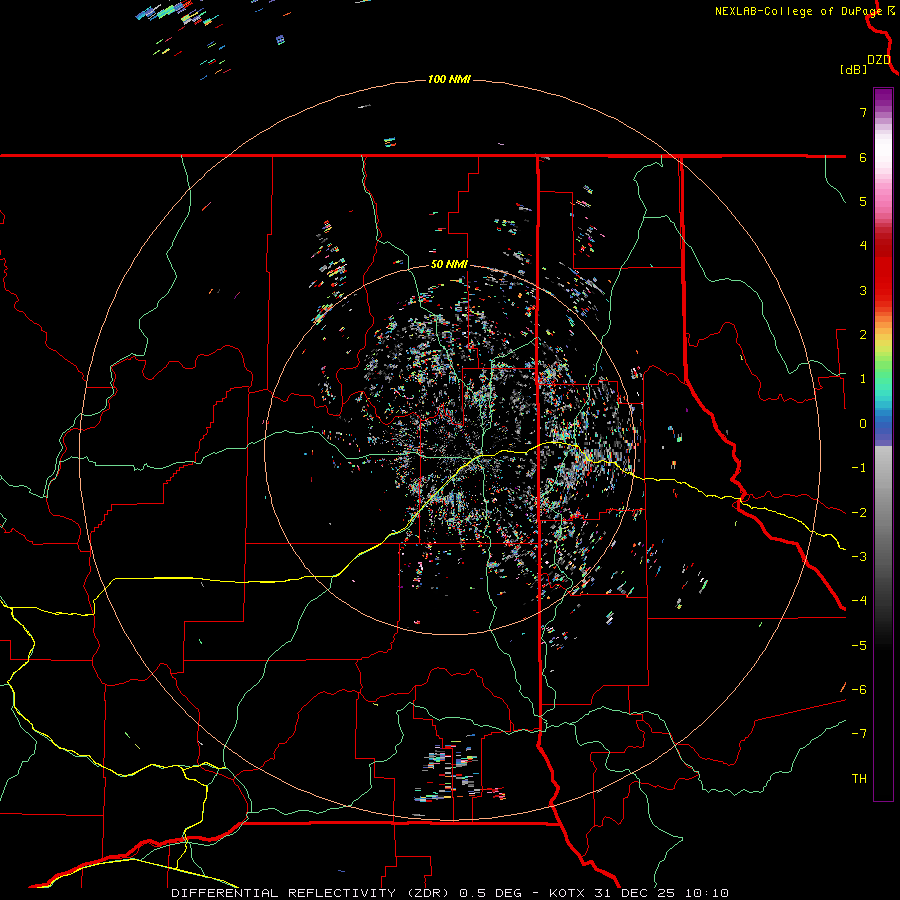
Task: Click the 4 tick on color scale
Action: tap(863, 246)
